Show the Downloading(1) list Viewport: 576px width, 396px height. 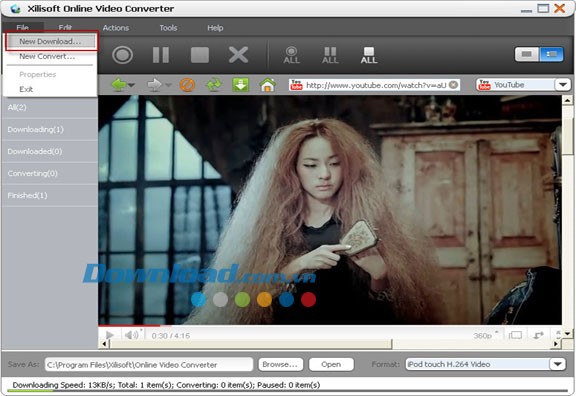tap(50, 129)
